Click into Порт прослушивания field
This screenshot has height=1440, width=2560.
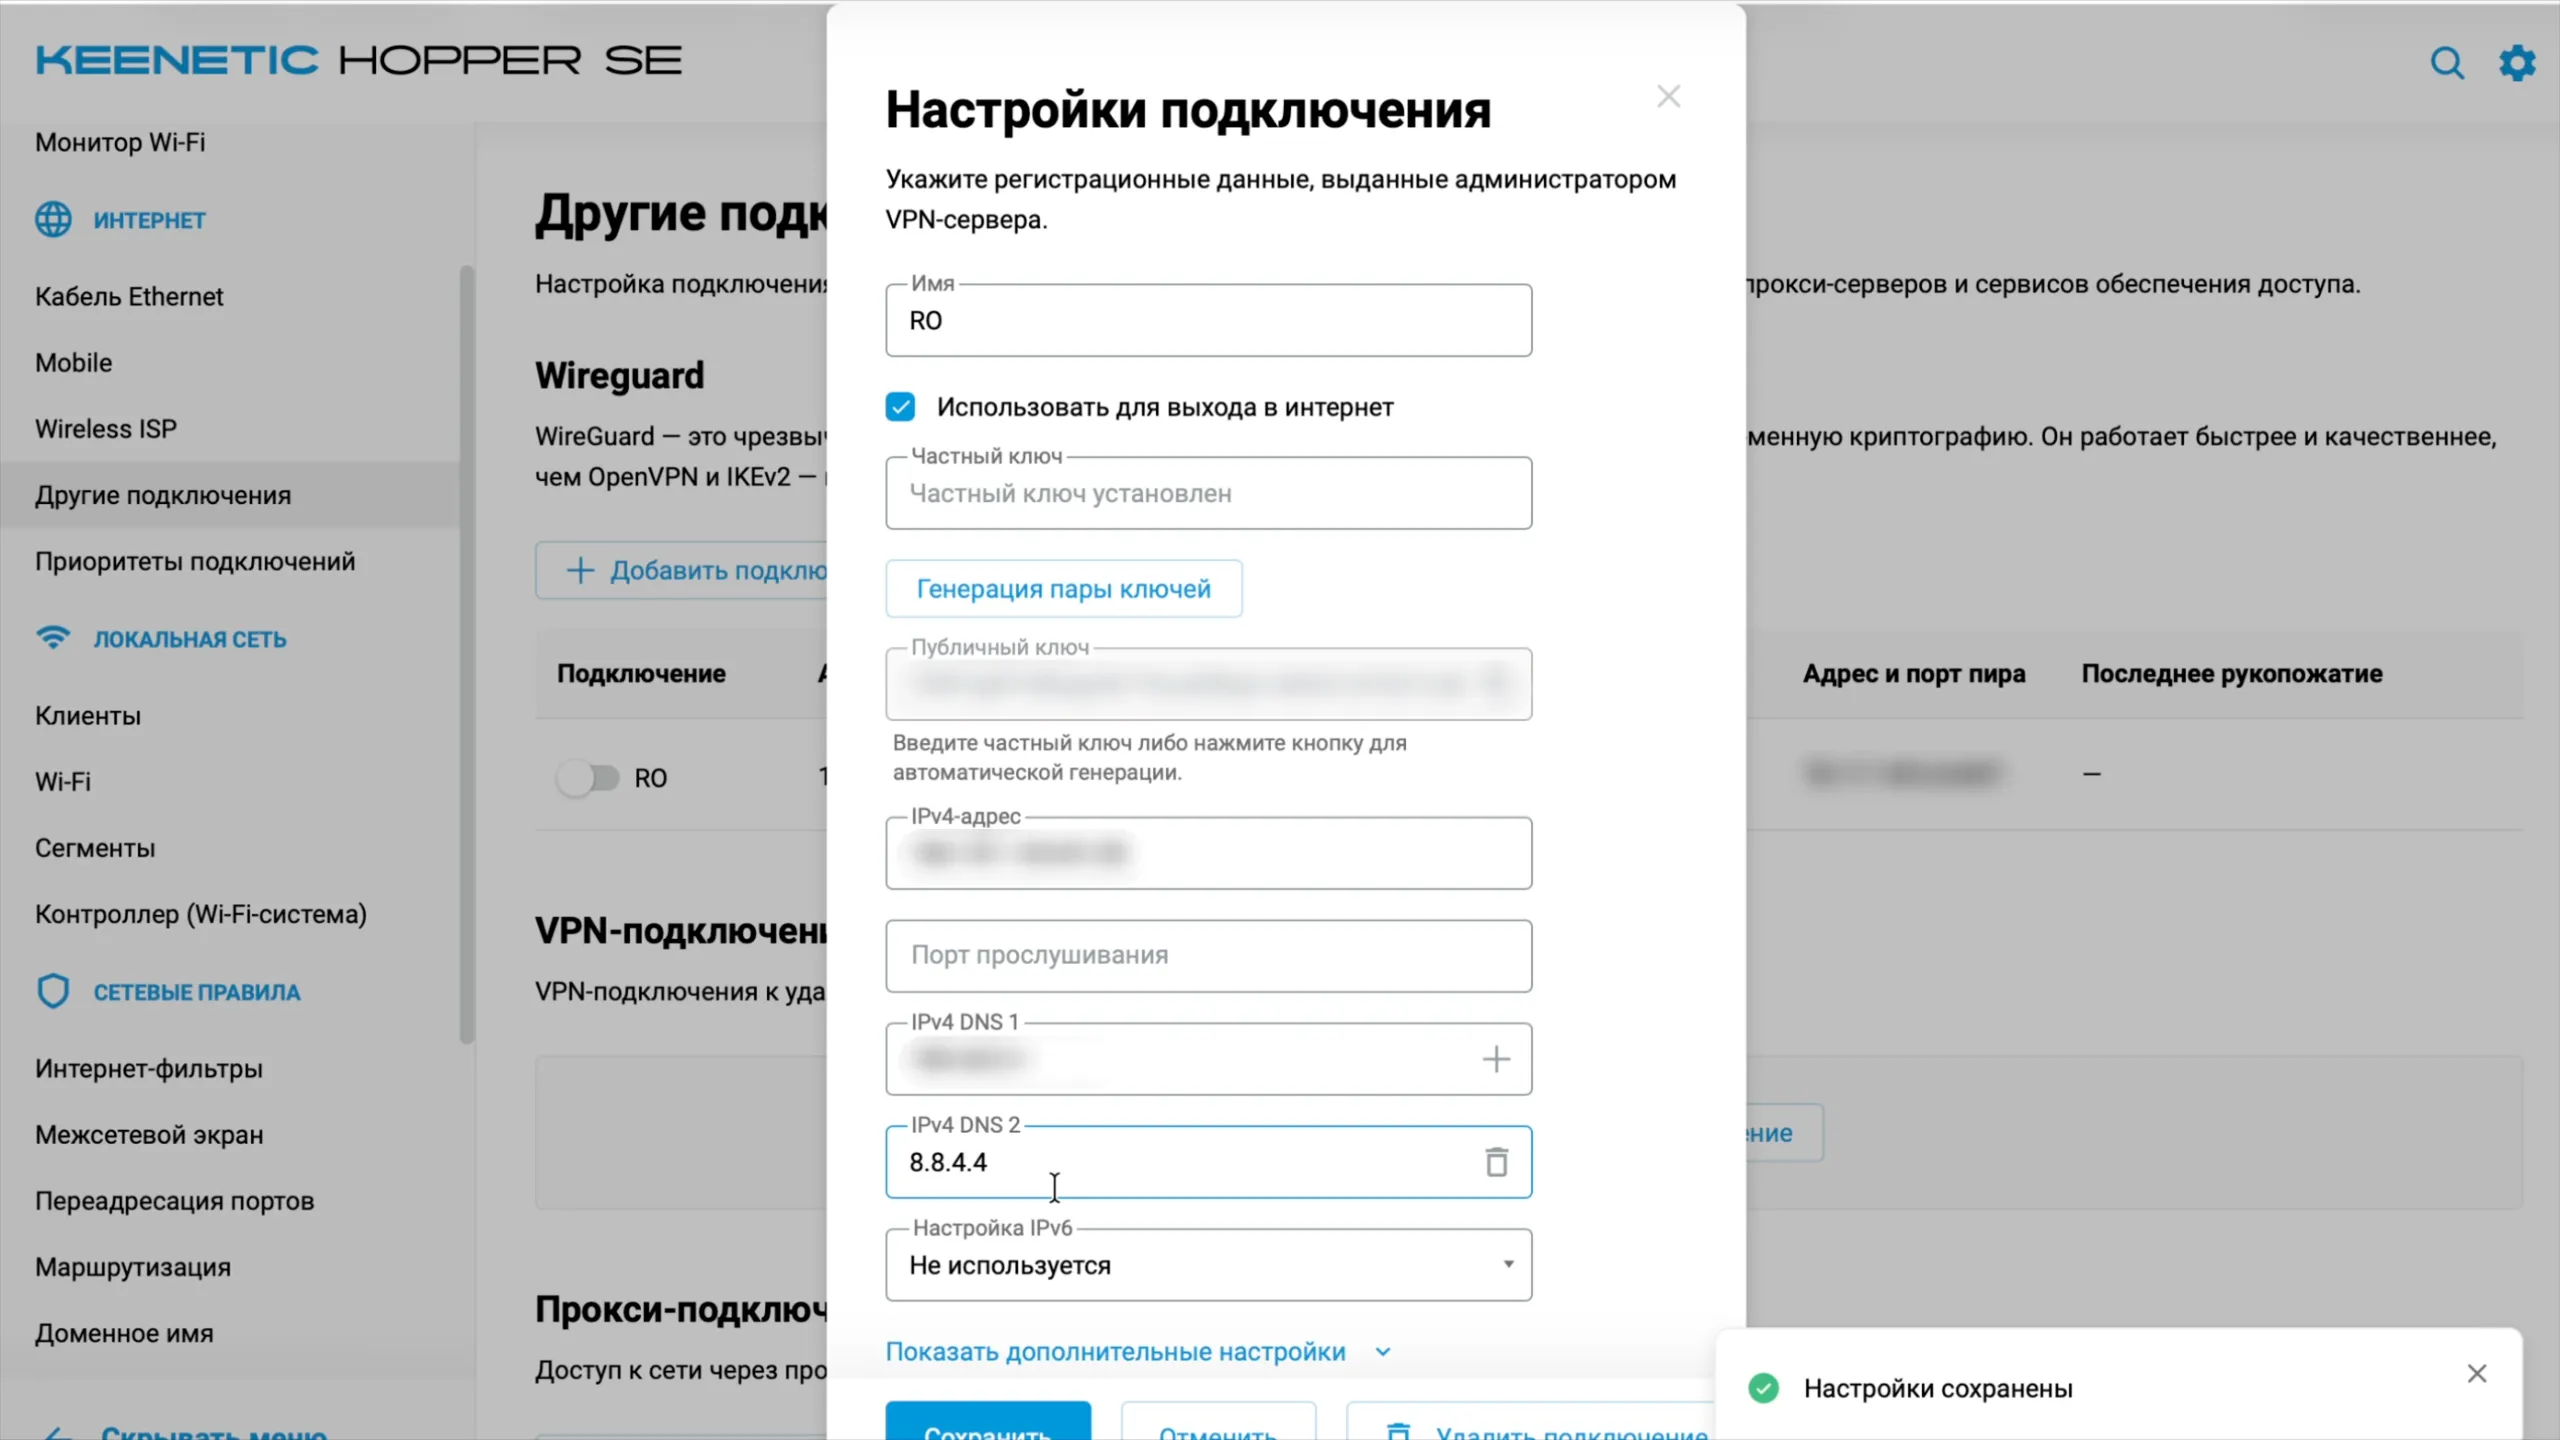click(x=1208, y=956)
